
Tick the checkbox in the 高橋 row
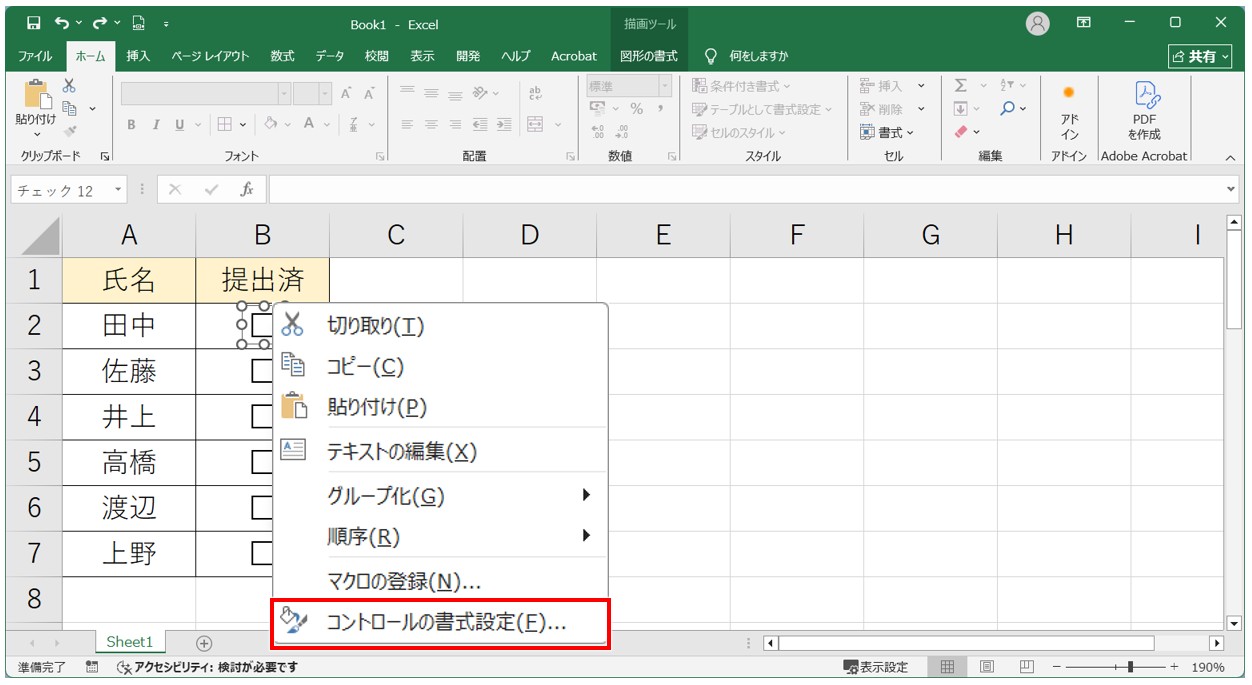262,461
